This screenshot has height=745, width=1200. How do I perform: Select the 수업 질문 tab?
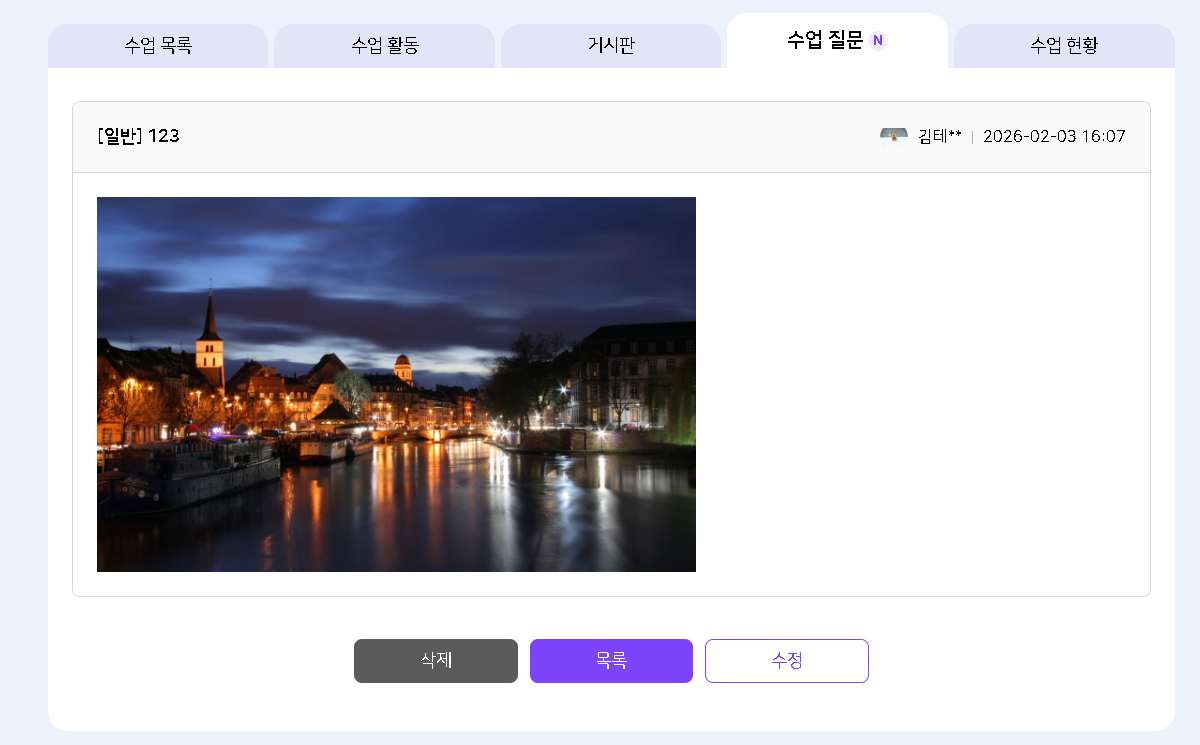(x=824, y=41)
